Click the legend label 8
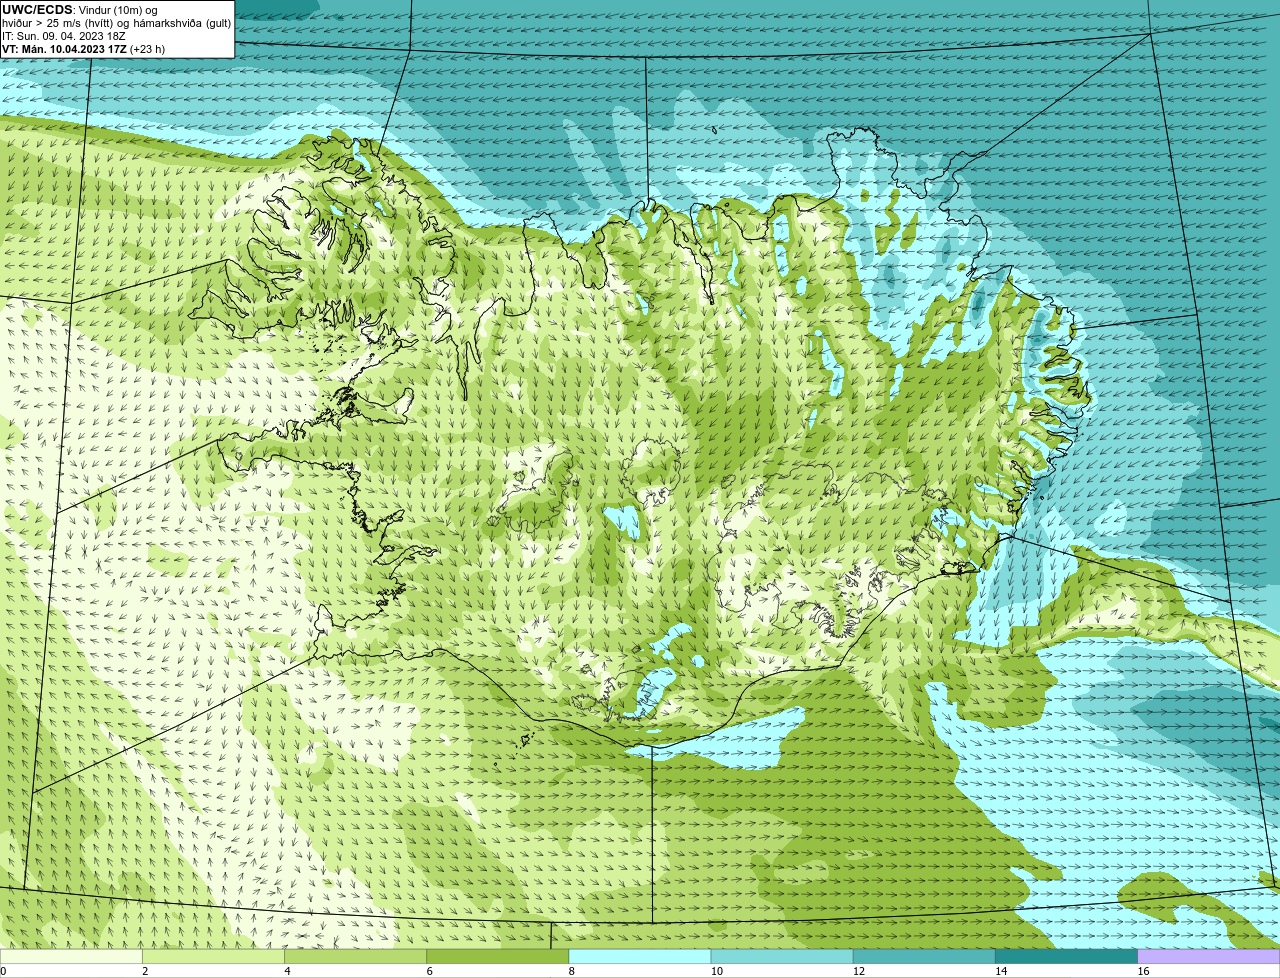 click(x=571, y=971)
